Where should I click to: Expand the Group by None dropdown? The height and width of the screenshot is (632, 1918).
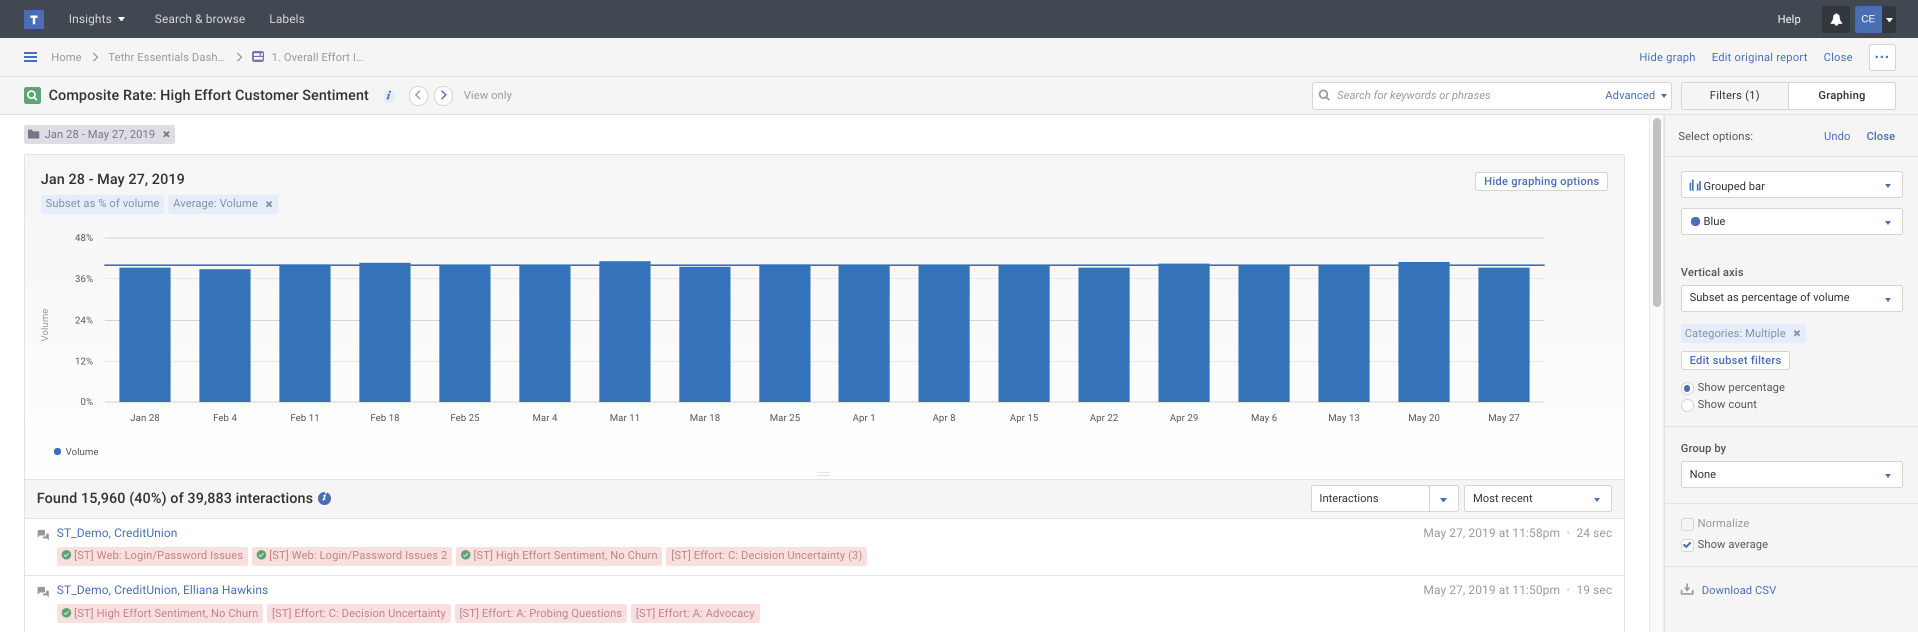click(x=1790, y=475)
